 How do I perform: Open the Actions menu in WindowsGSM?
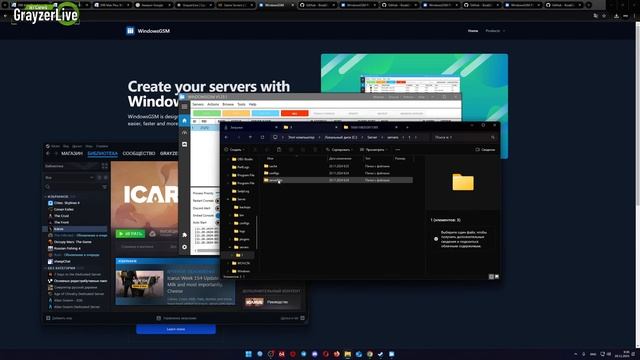click(213, 104)
